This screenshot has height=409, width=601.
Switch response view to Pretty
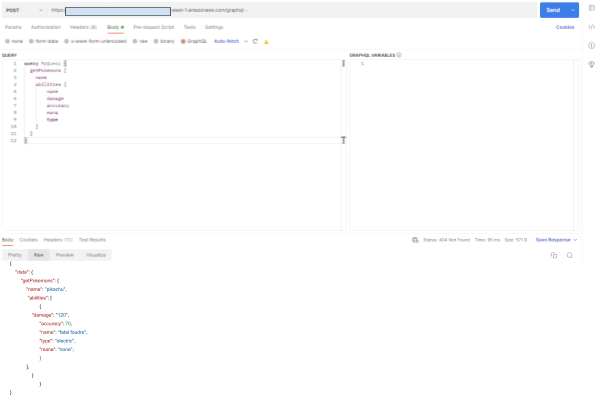pyautogui.click(x=15, y=255)
